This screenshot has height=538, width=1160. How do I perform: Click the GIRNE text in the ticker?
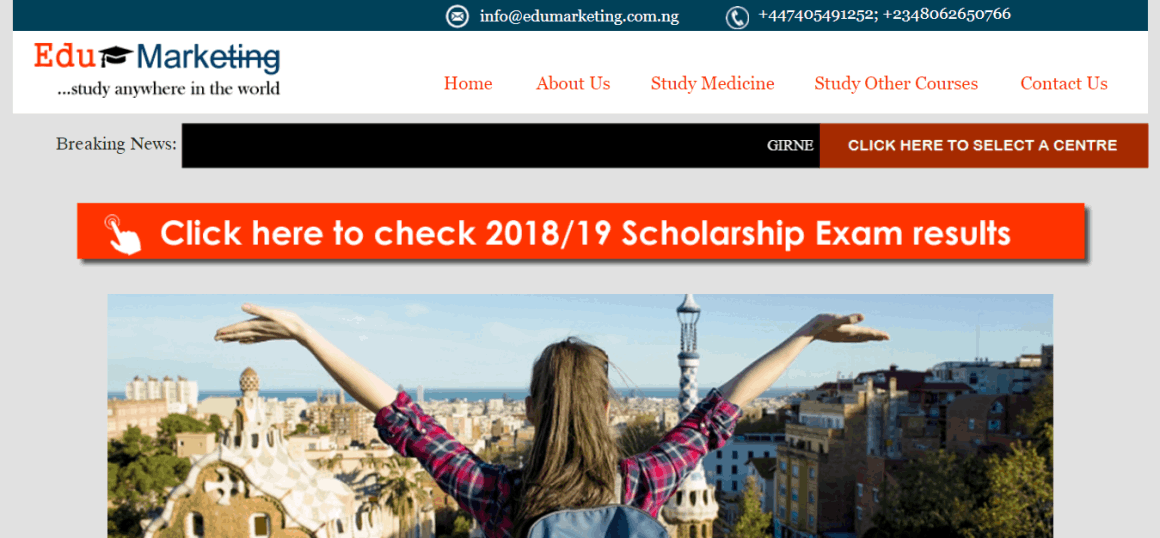[x=790, y=146]
